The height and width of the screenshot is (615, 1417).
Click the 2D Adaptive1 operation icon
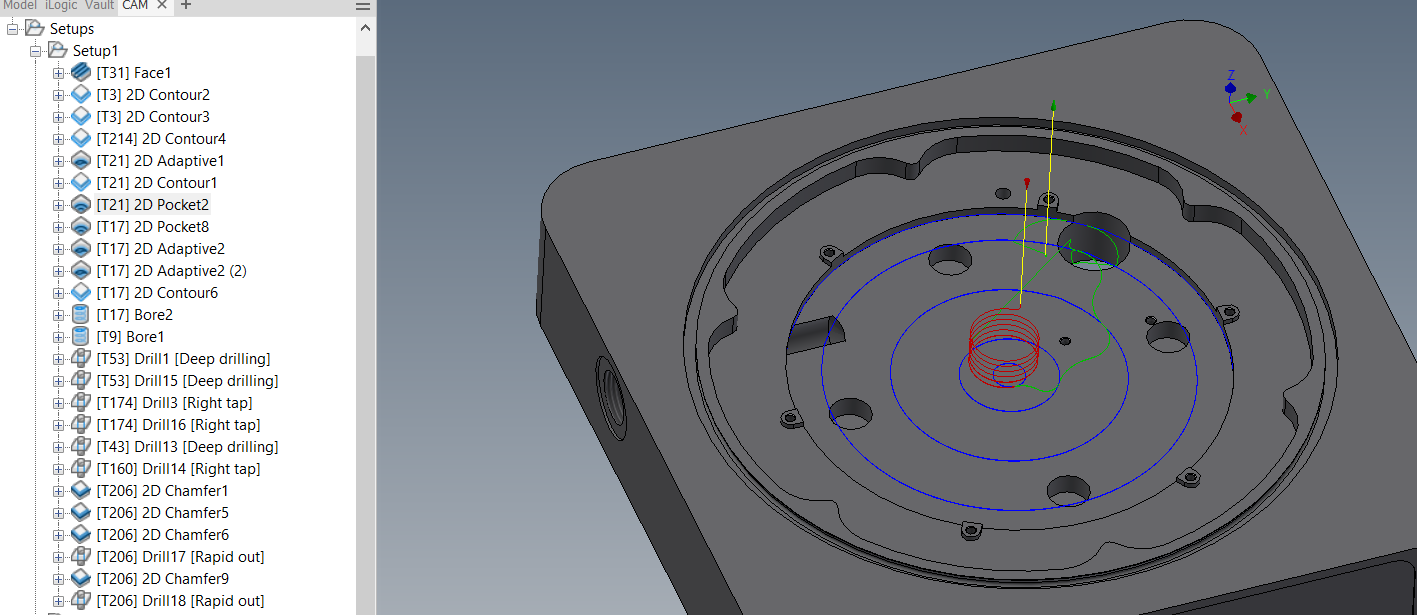click(80, 160)
